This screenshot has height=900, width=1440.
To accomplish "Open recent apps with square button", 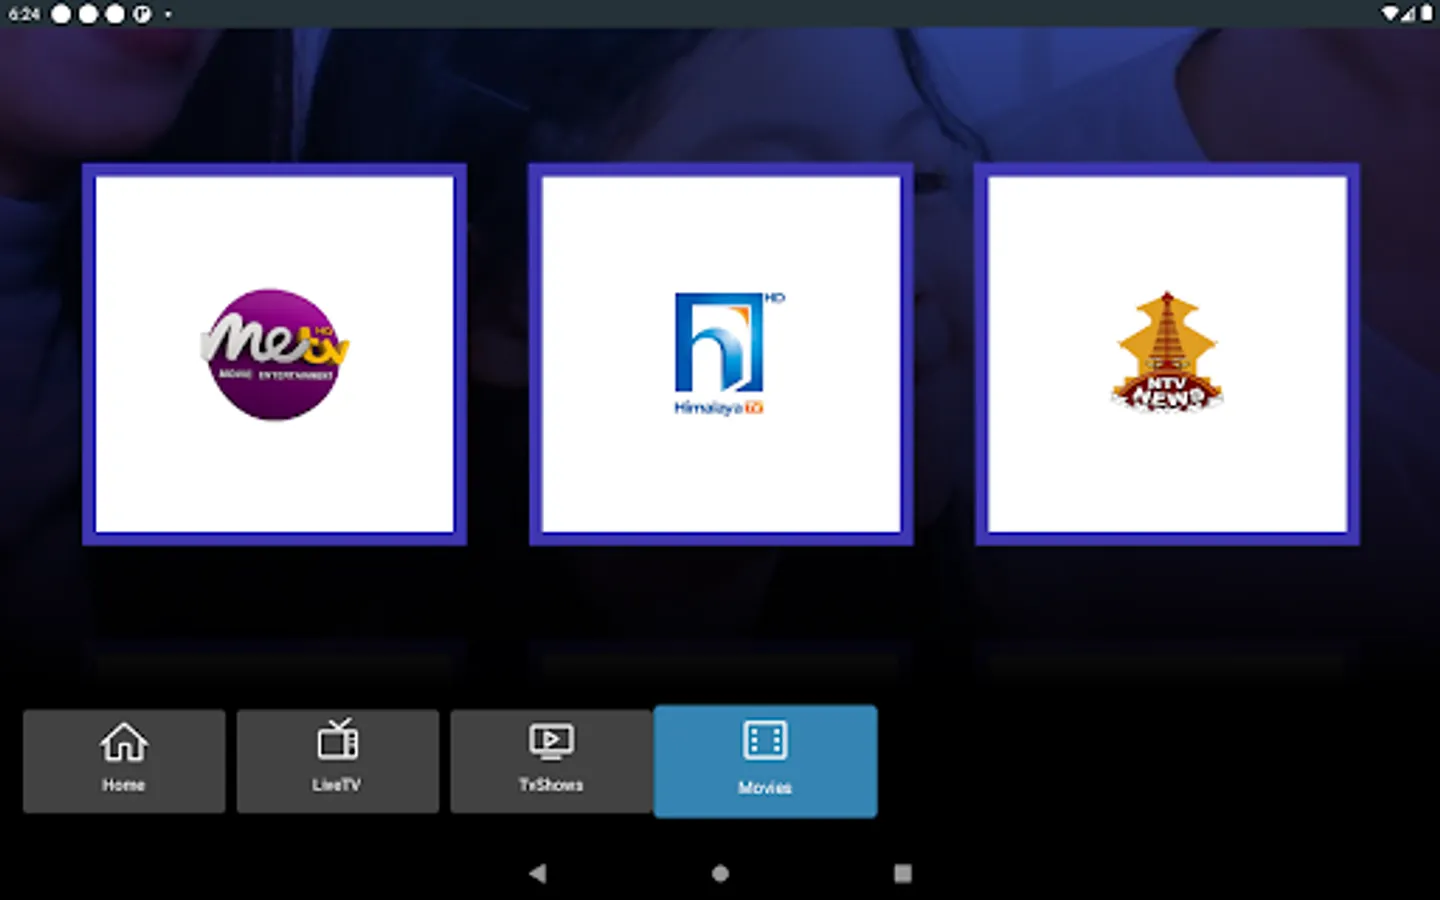I will [902, 873].
